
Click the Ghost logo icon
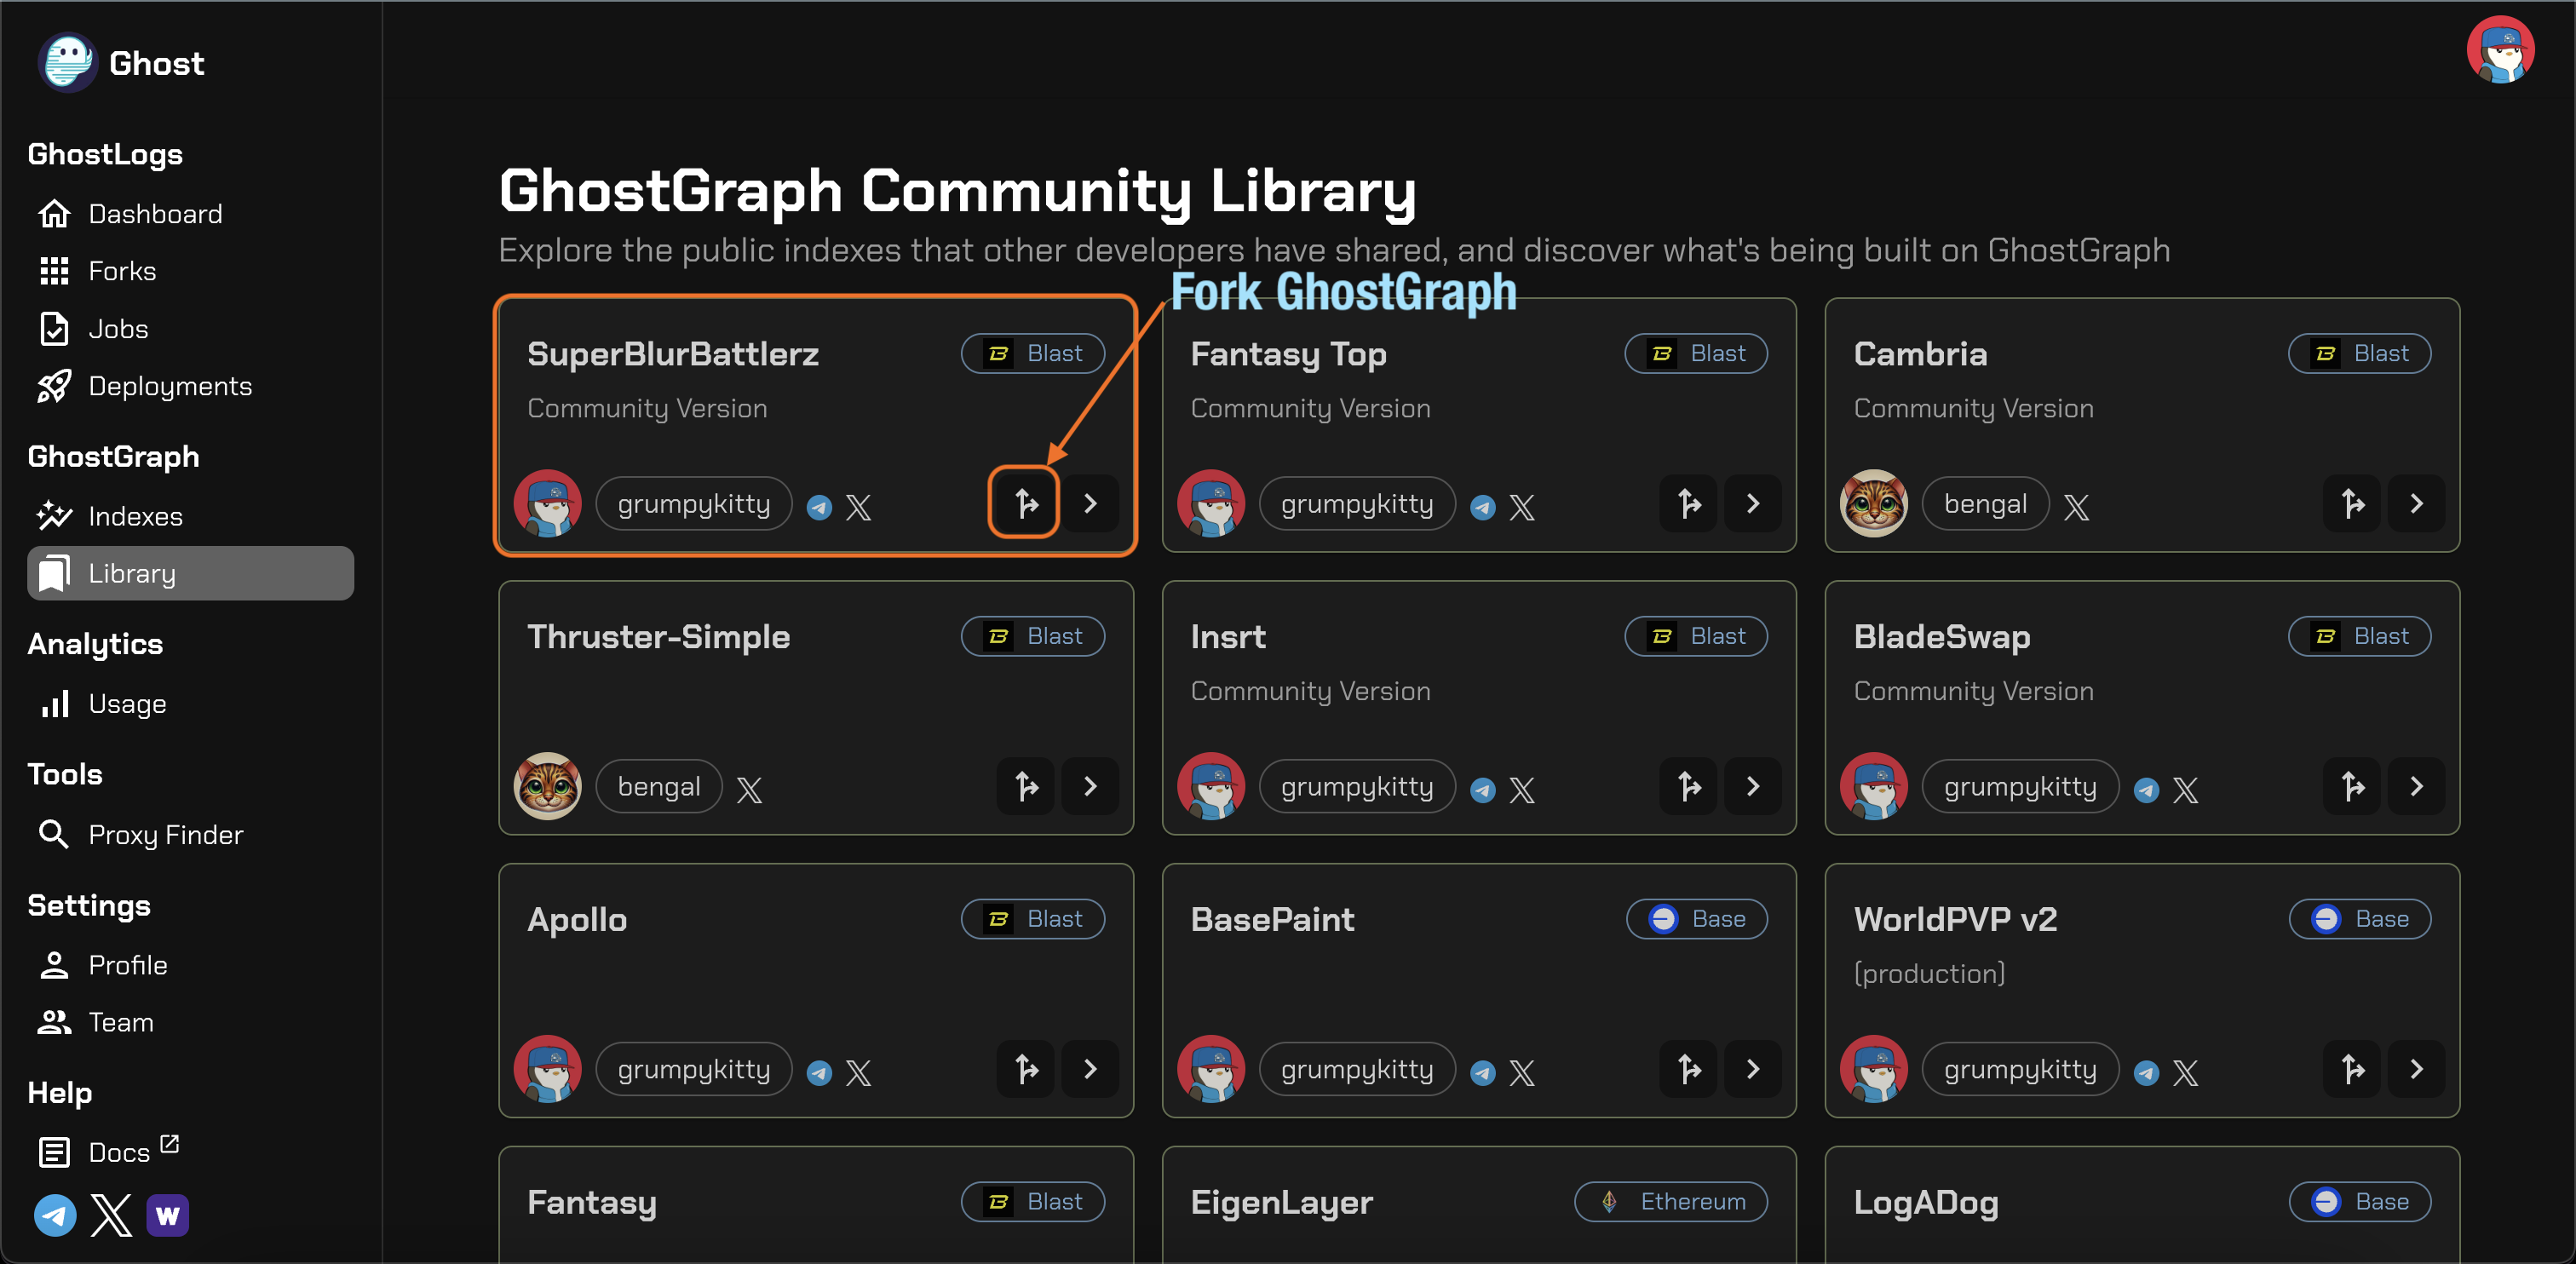67,62
